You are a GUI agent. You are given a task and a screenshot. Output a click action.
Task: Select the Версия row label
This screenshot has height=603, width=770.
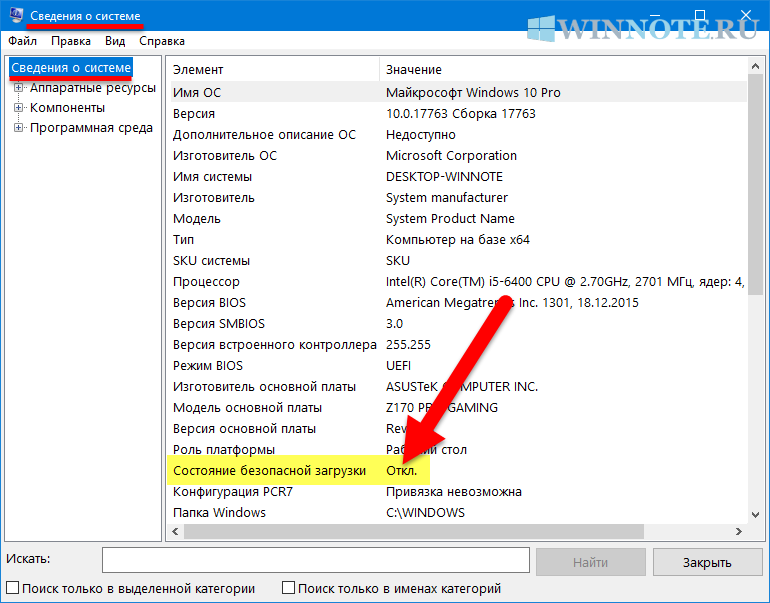tap(194, 114)
